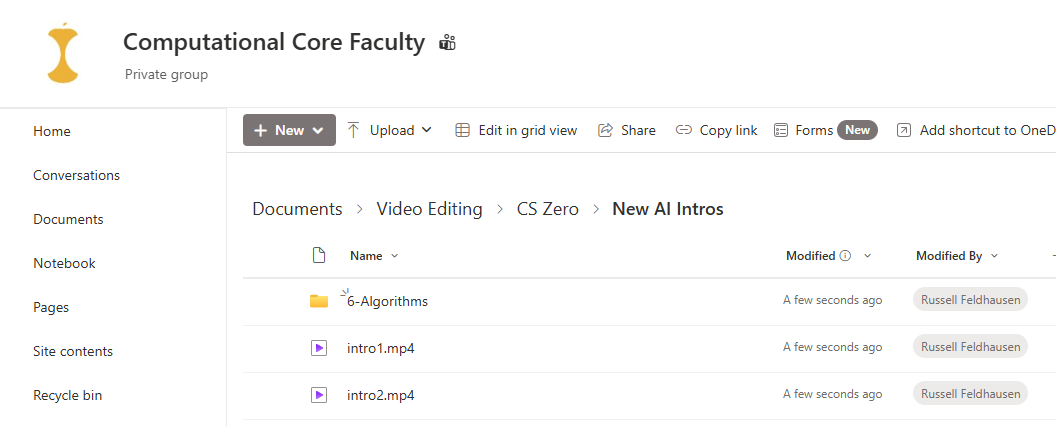Click the intro1.mp4 video file icon
1056x427 pixels.
click(319, 348)
